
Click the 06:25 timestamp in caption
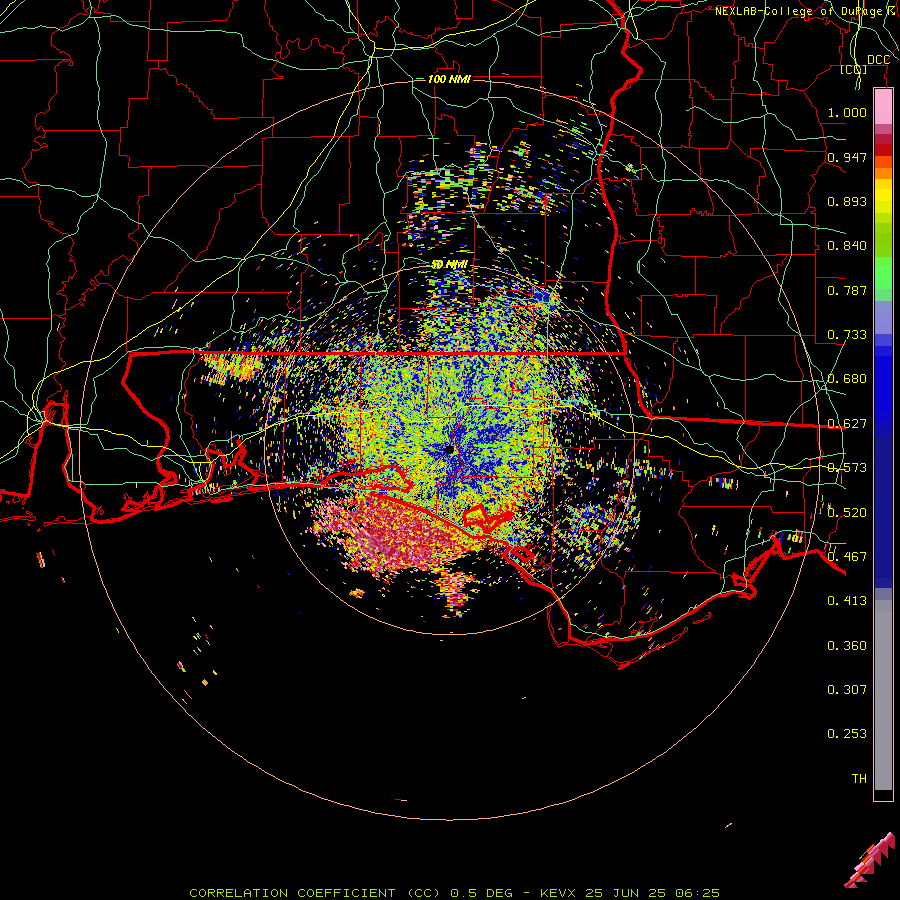coord(695,893)
